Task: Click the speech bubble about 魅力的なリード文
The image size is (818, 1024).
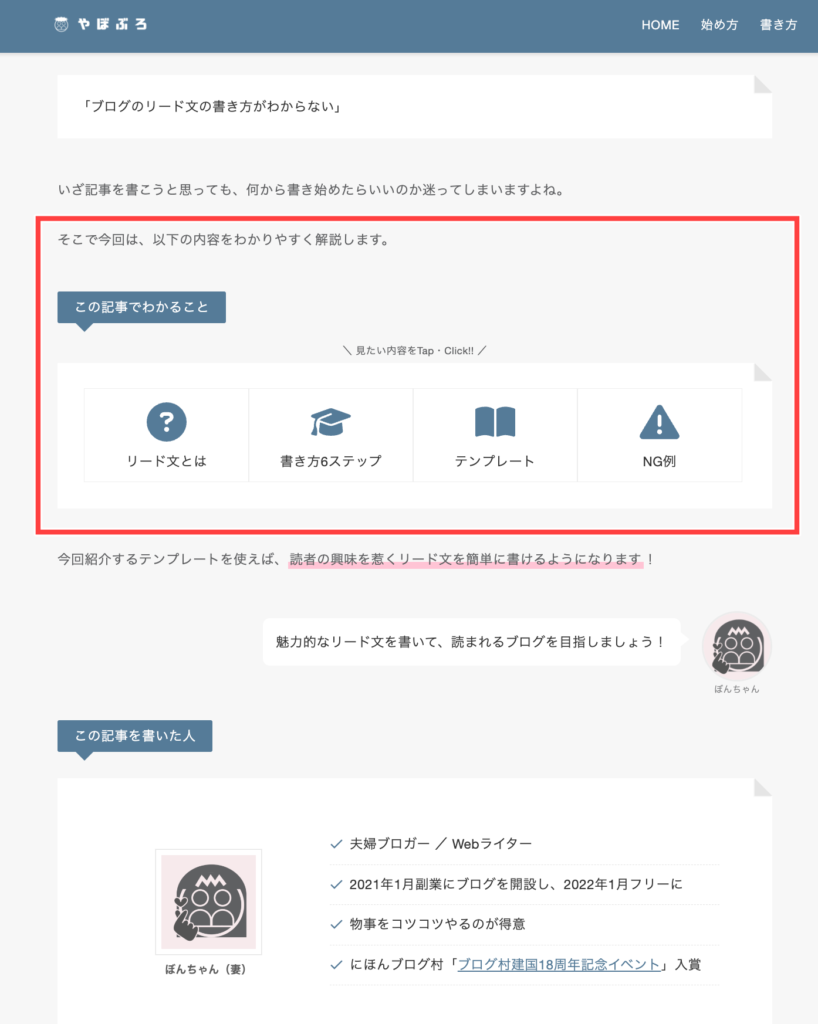Action: tap(471, 642)
